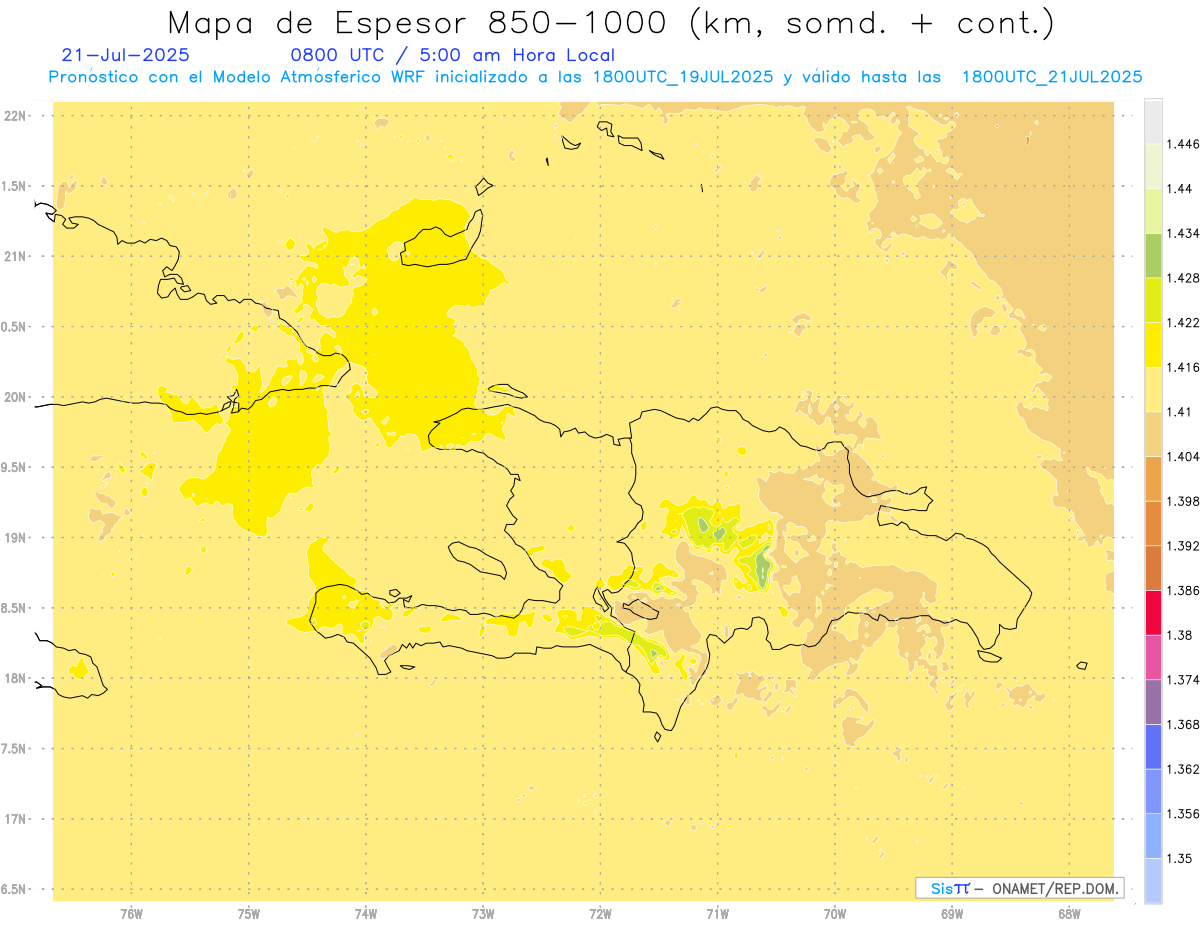Pick the green legend band between 1.428 and 1.434

click(1153, 255)
